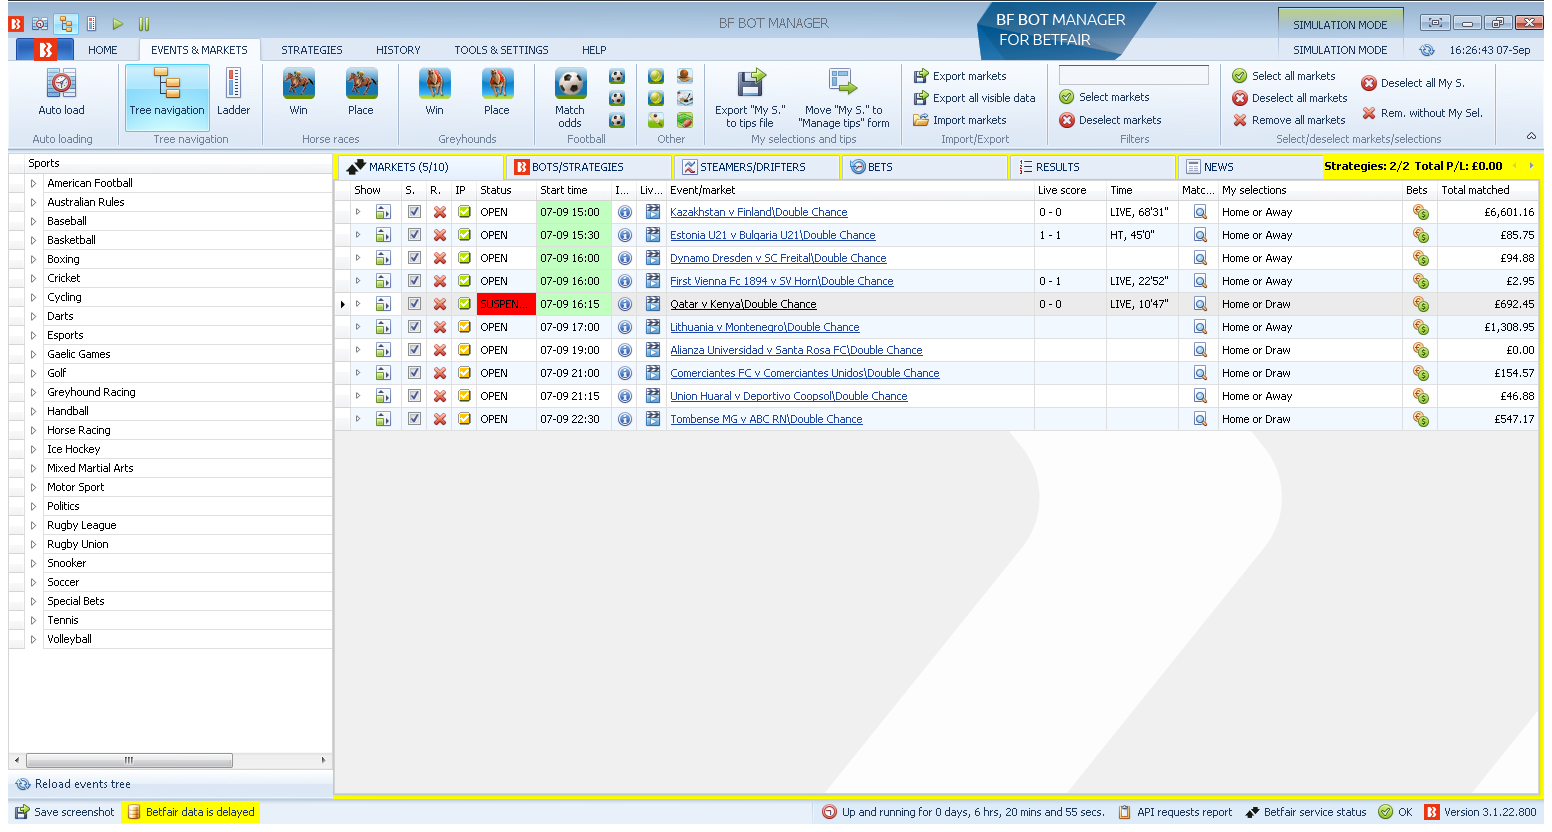Toggle checkbox for Qatar v Kenya
The height and width of the screenshot is (832, 1552).
point(414,304)
